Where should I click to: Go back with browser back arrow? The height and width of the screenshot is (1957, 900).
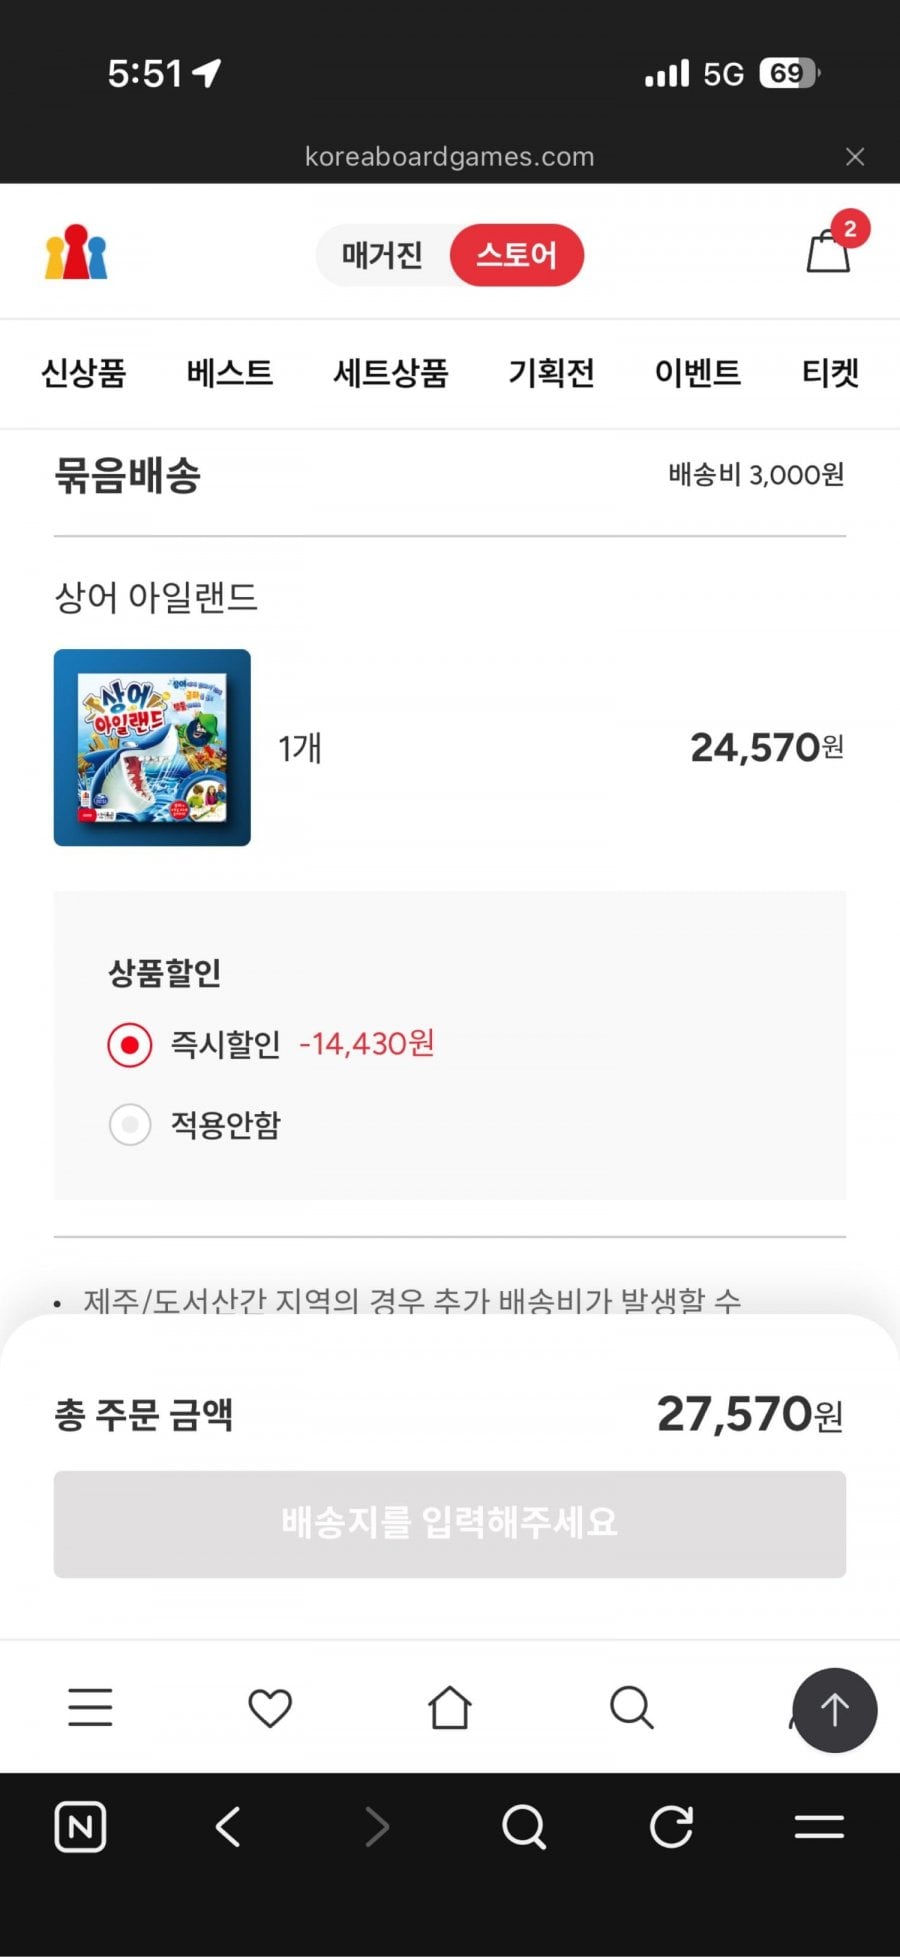tap(228, 1827)
